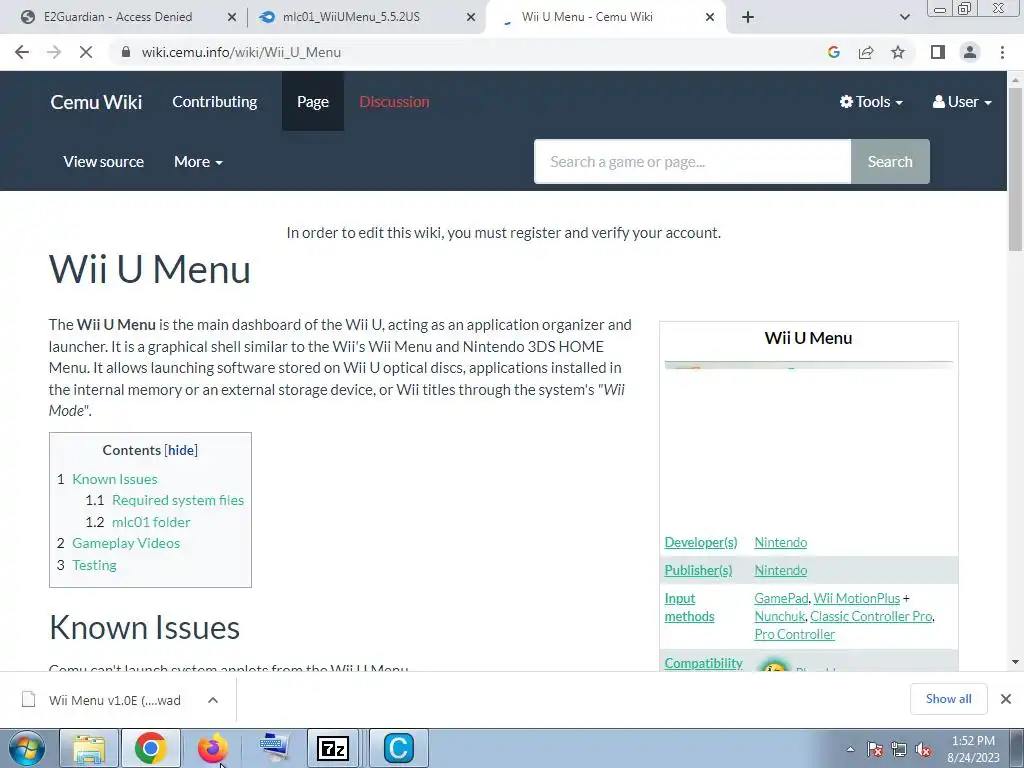The width and height of the screenshot is (1024, 768).
Task: Jump to Testing section
Action: (x=94, y=565)
